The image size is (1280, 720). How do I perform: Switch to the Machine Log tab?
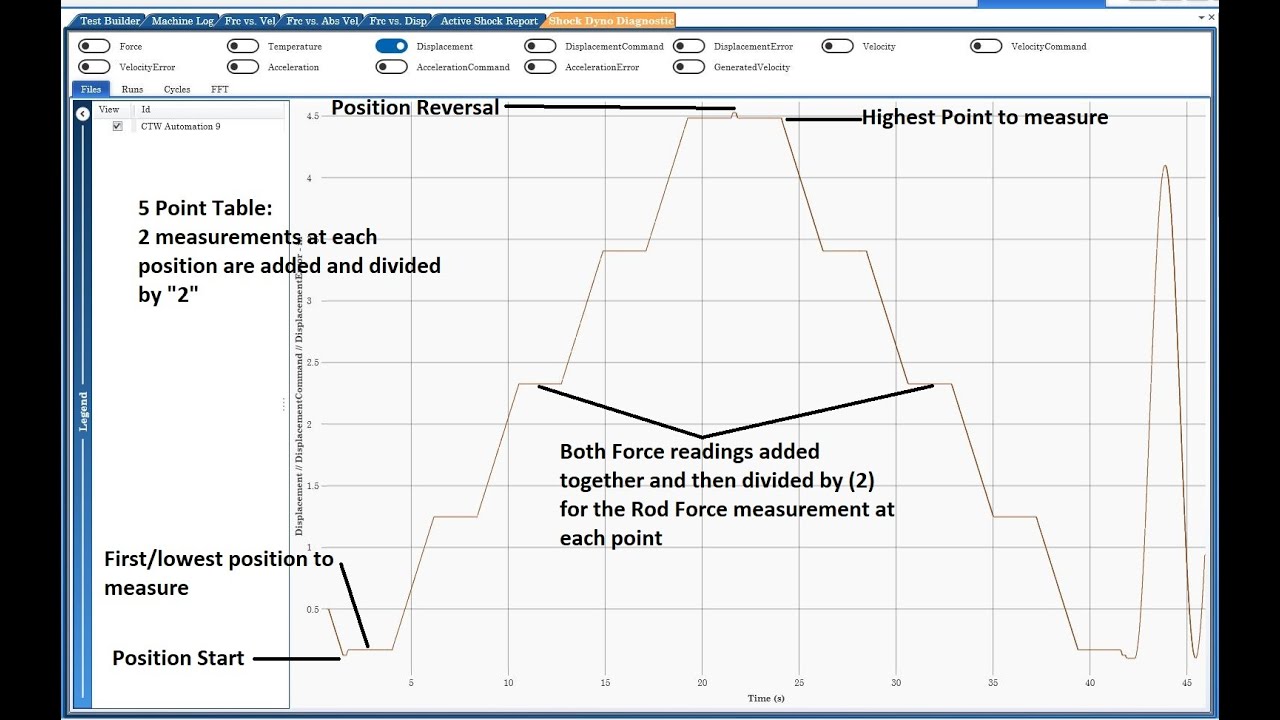[x=182, y=21]
